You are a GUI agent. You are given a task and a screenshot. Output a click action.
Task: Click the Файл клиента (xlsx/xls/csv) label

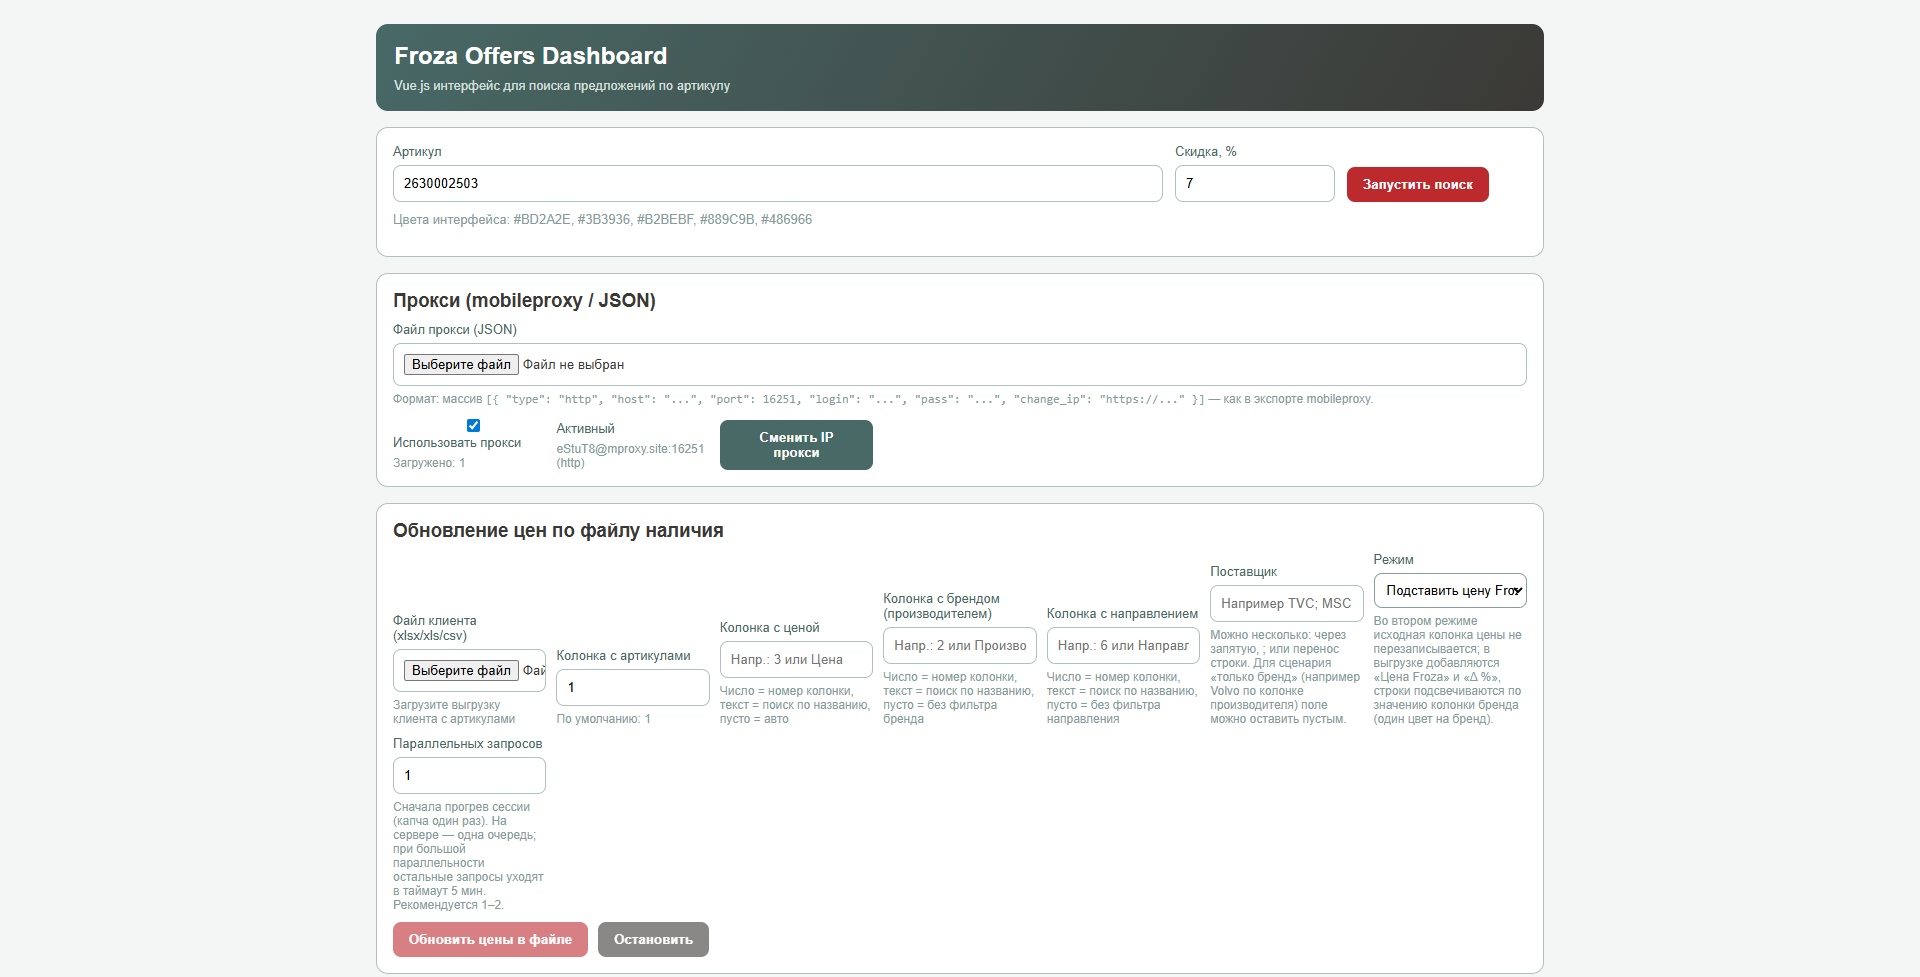(x=435, y=629)
